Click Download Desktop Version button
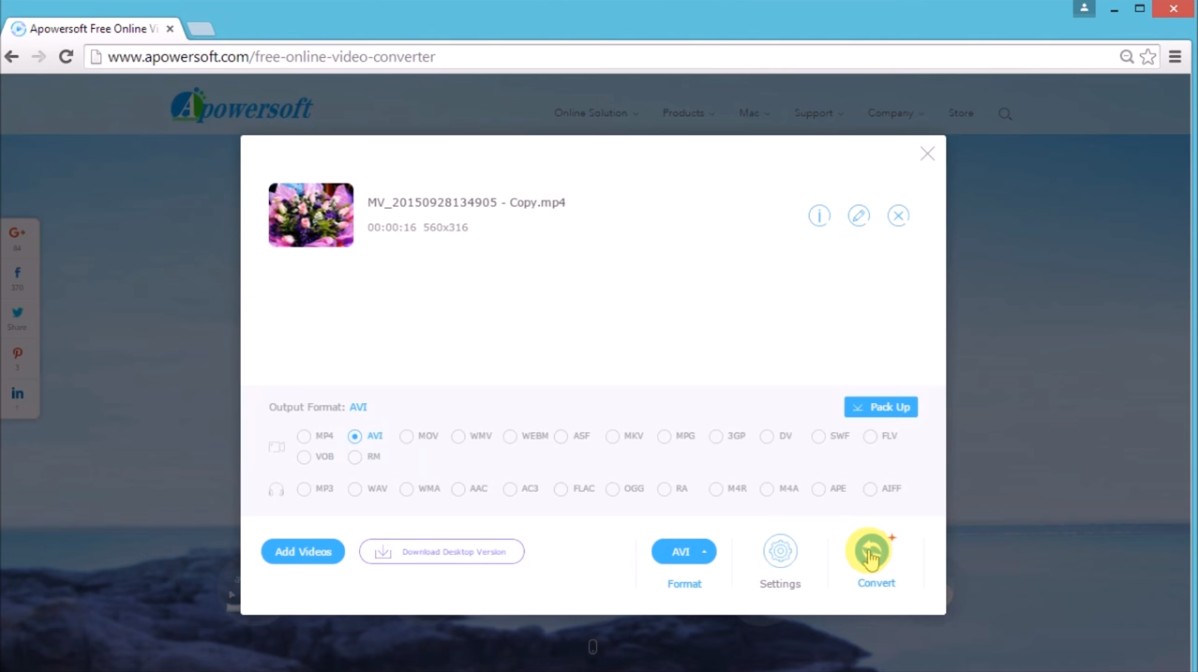 click(x=442, y=551)
